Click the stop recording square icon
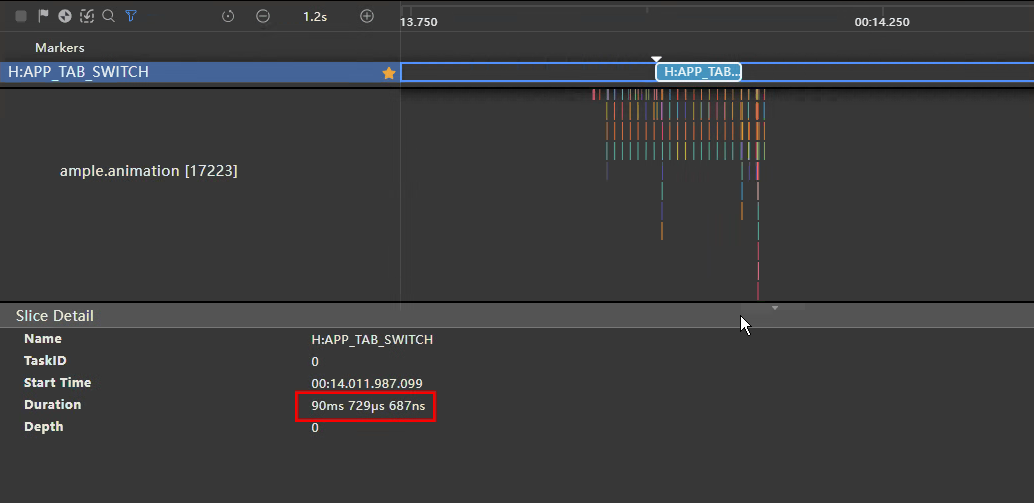The width and height of the screenshot is (1034, 503). pos(21,16)
